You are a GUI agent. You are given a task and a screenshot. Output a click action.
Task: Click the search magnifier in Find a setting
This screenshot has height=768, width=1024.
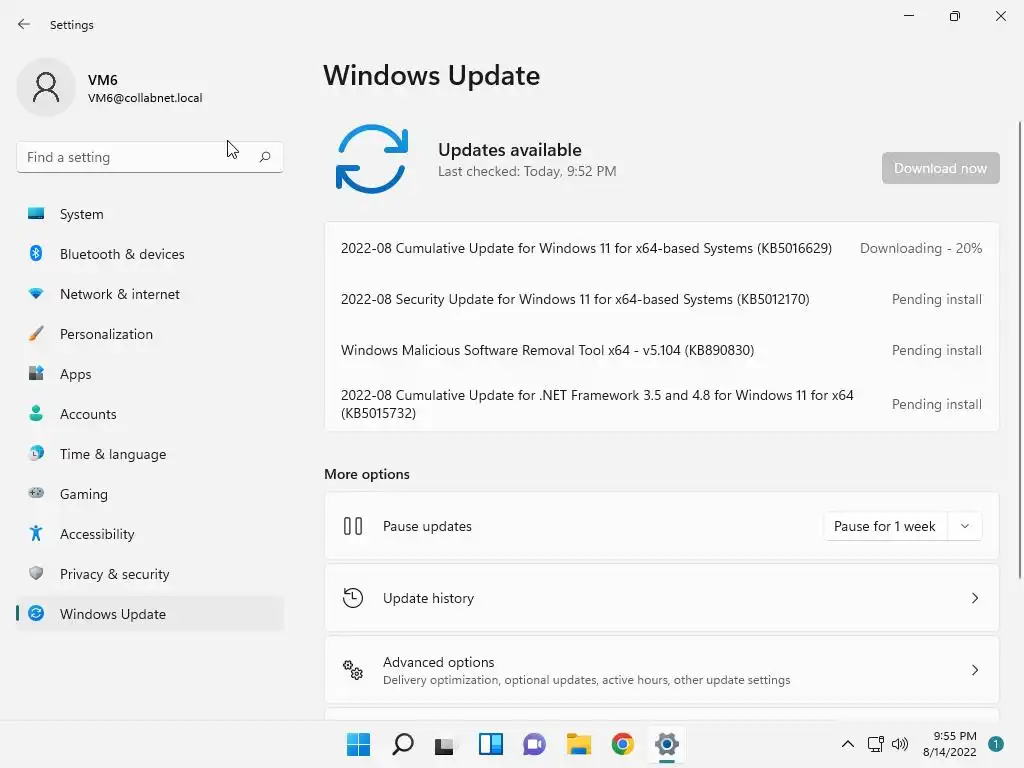click(264, 157)
